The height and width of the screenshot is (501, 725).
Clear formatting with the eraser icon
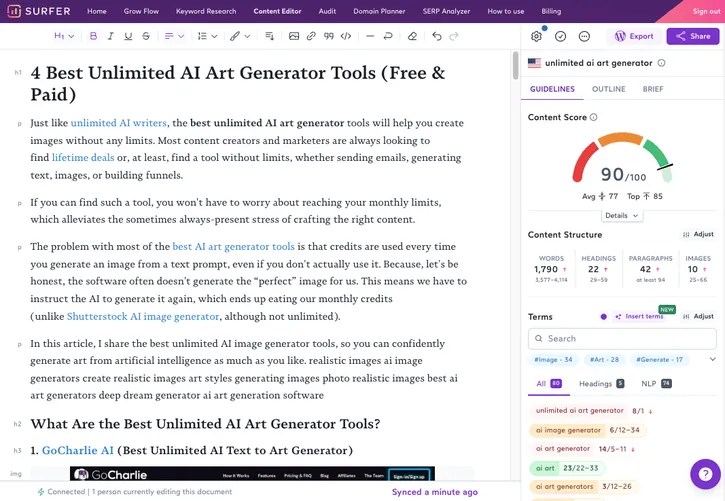pos(412,36)
